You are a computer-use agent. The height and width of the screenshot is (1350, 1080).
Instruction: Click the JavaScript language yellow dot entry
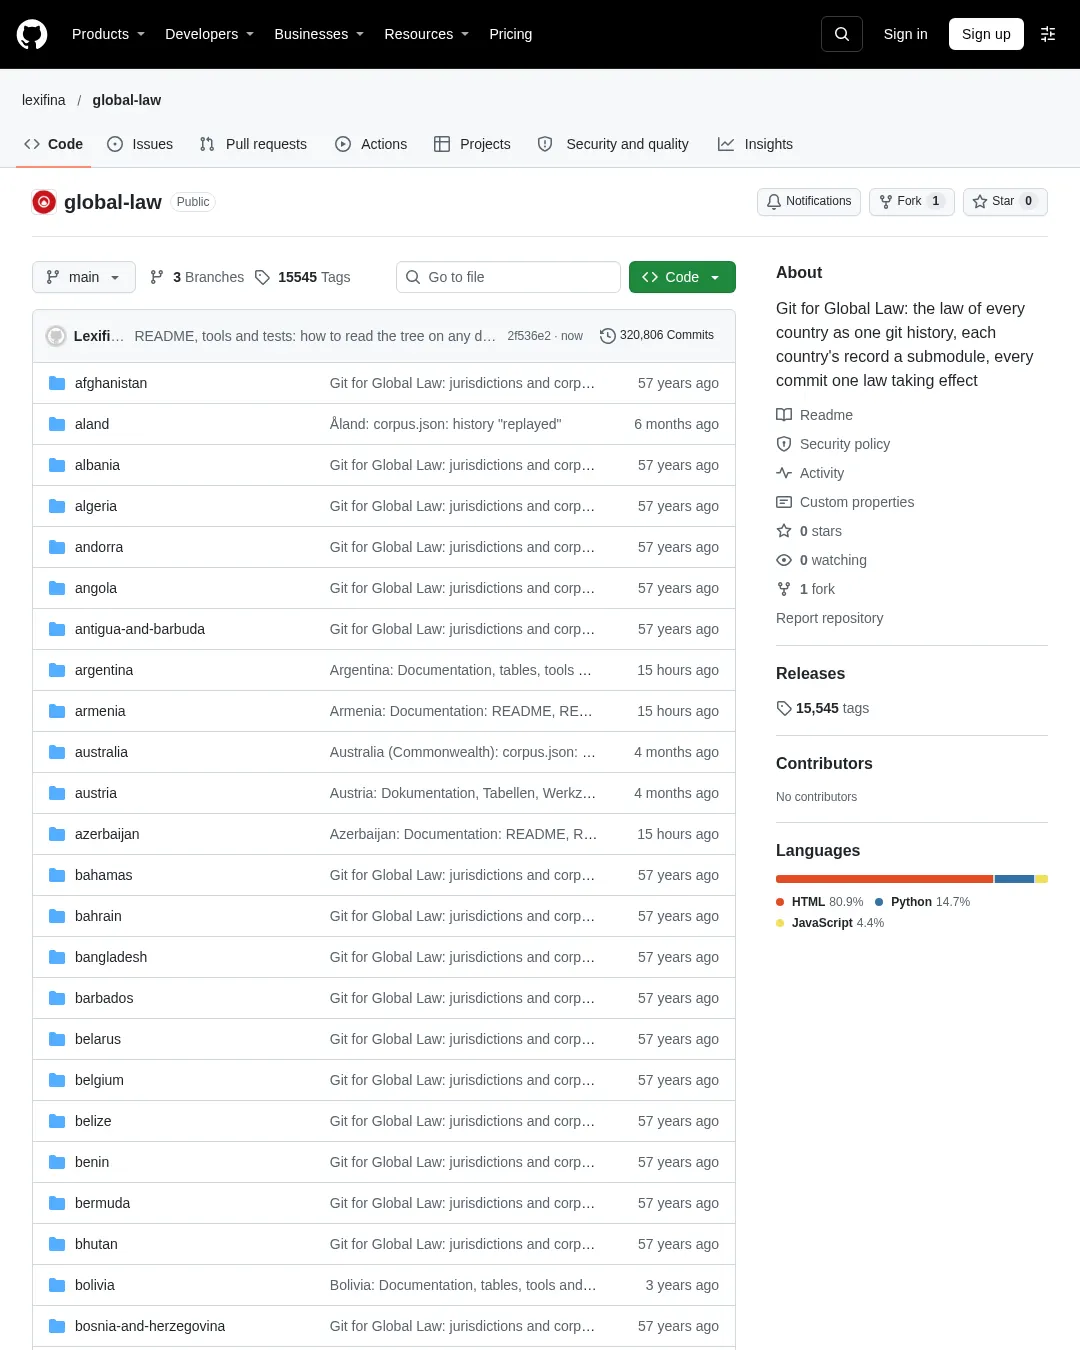coord(830,923)
